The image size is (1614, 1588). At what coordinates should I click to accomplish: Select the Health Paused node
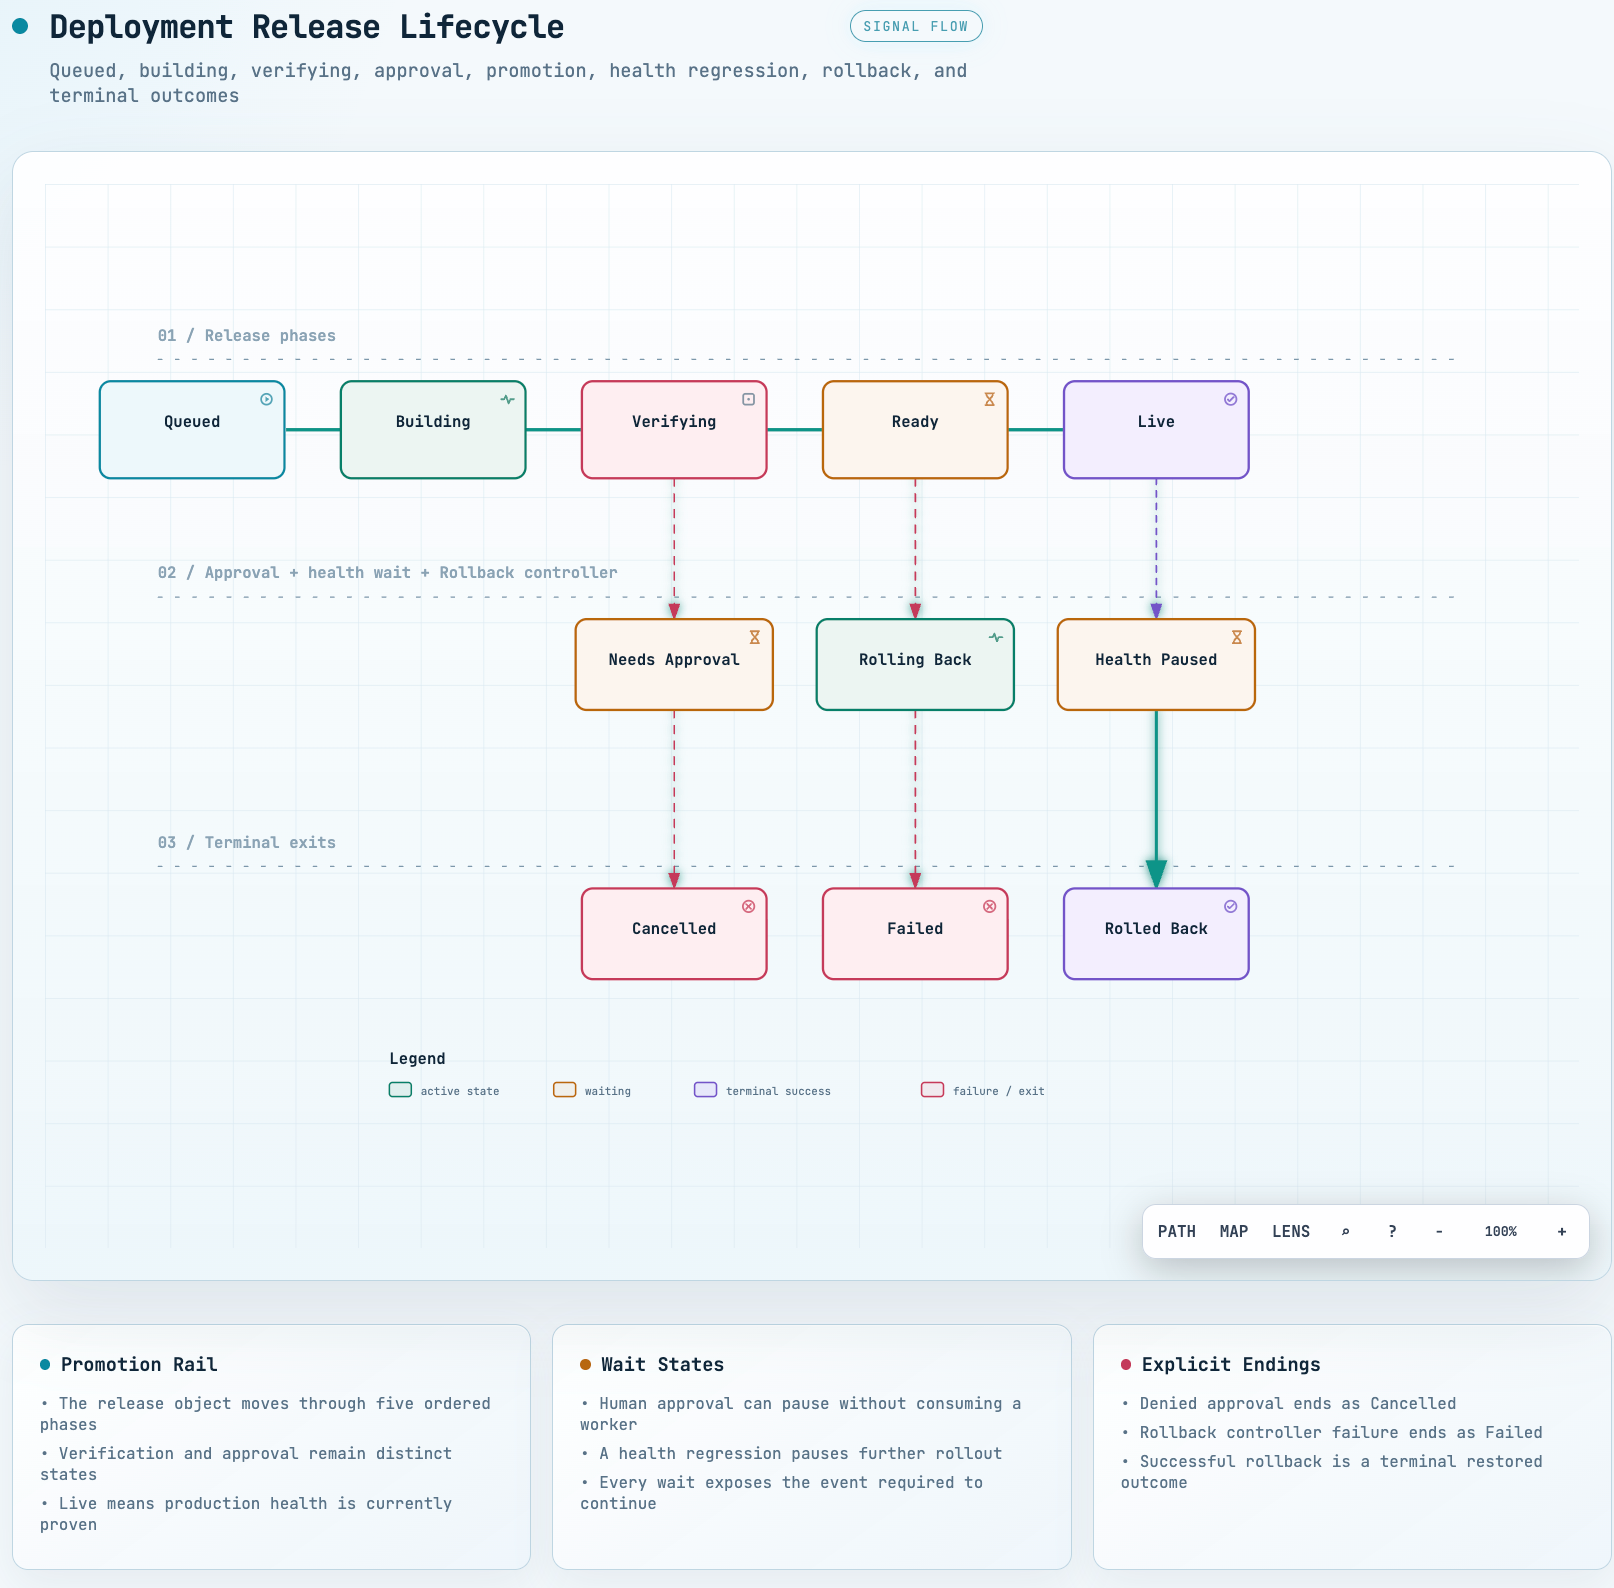[x=1156, y=665]
